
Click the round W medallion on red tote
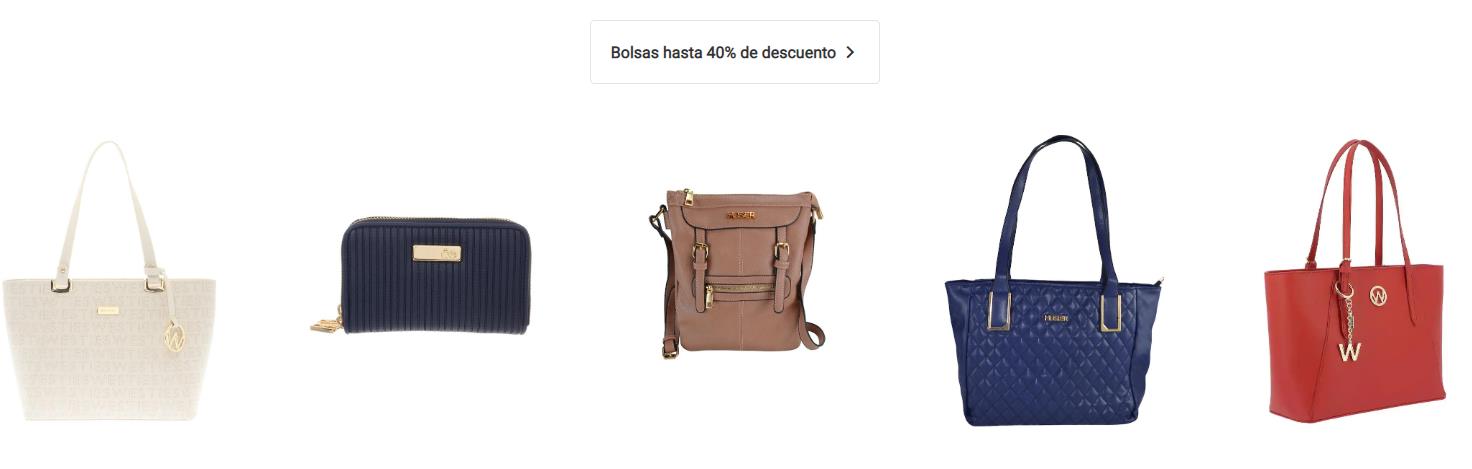pos(1379,295)
